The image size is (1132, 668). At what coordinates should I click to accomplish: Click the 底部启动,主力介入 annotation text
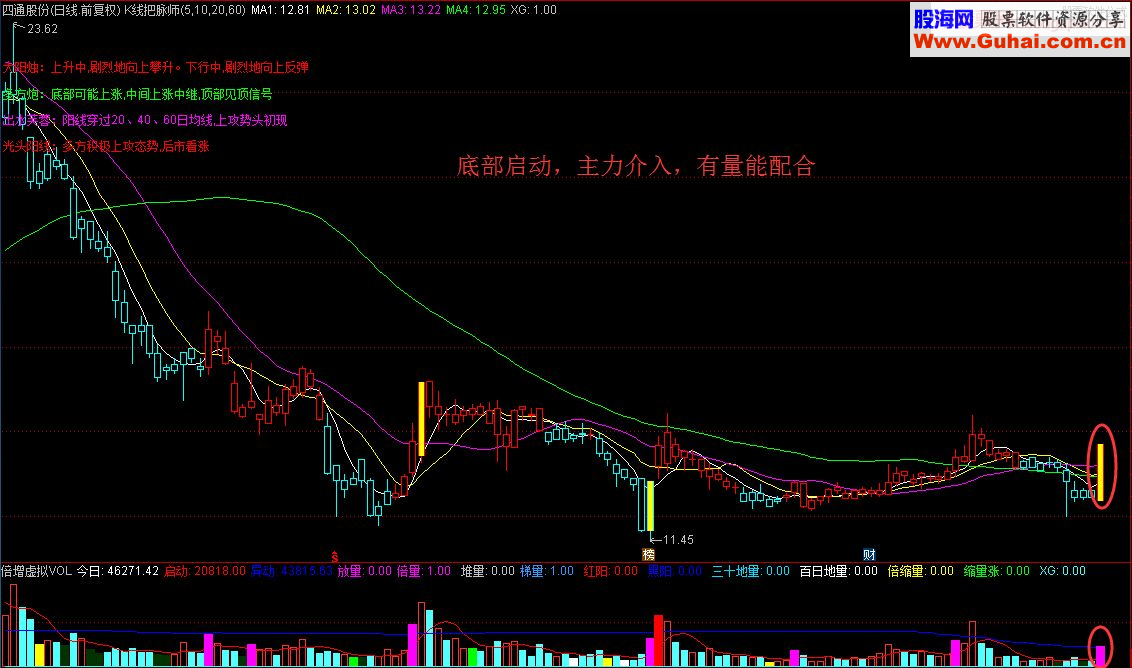coord(636,165)
